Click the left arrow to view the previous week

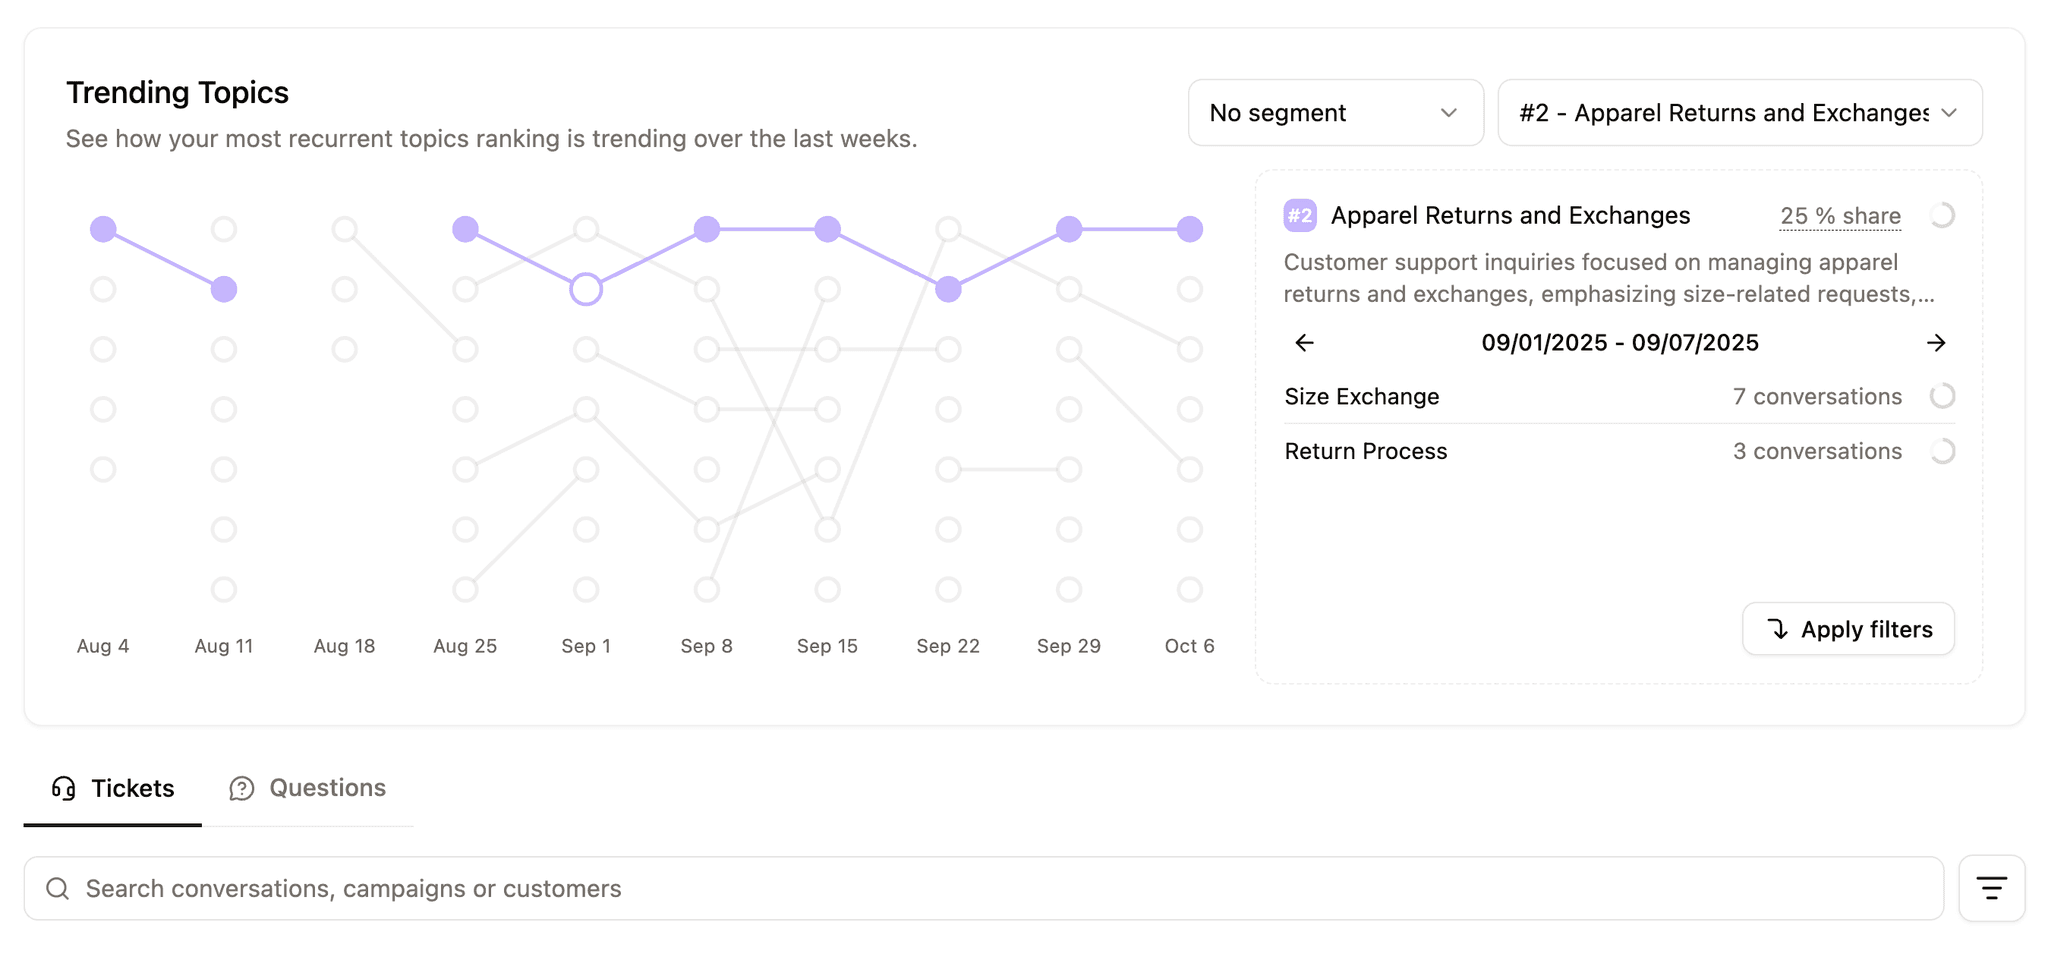[x=1303, y=343]
